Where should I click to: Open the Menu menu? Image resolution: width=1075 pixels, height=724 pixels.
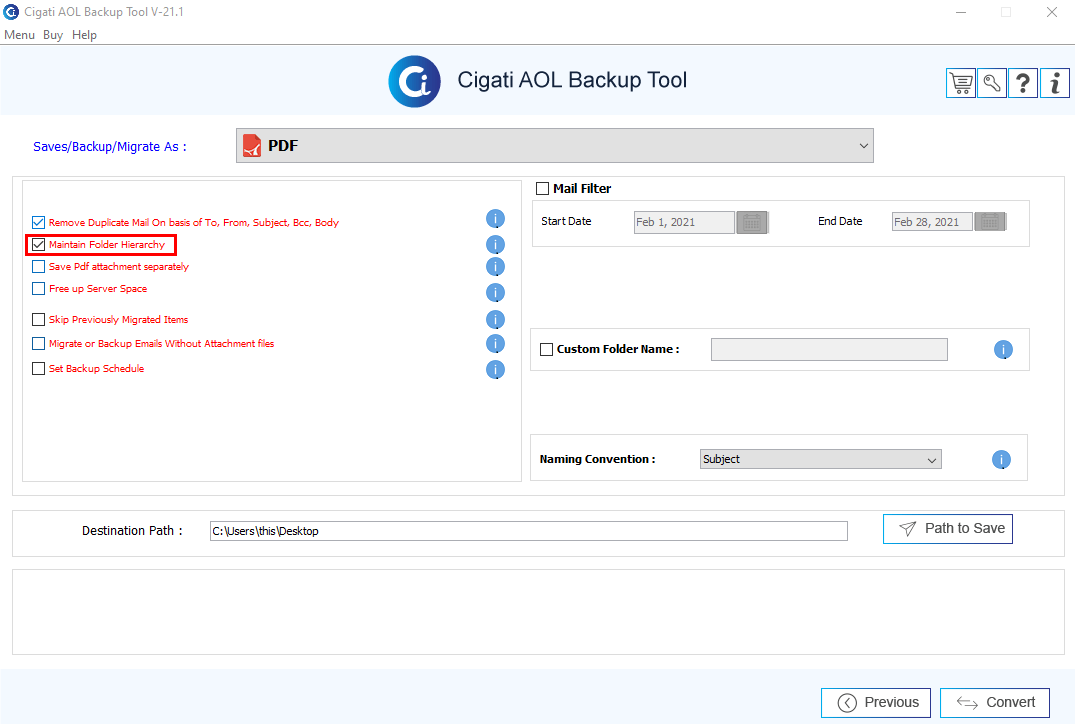19,35
